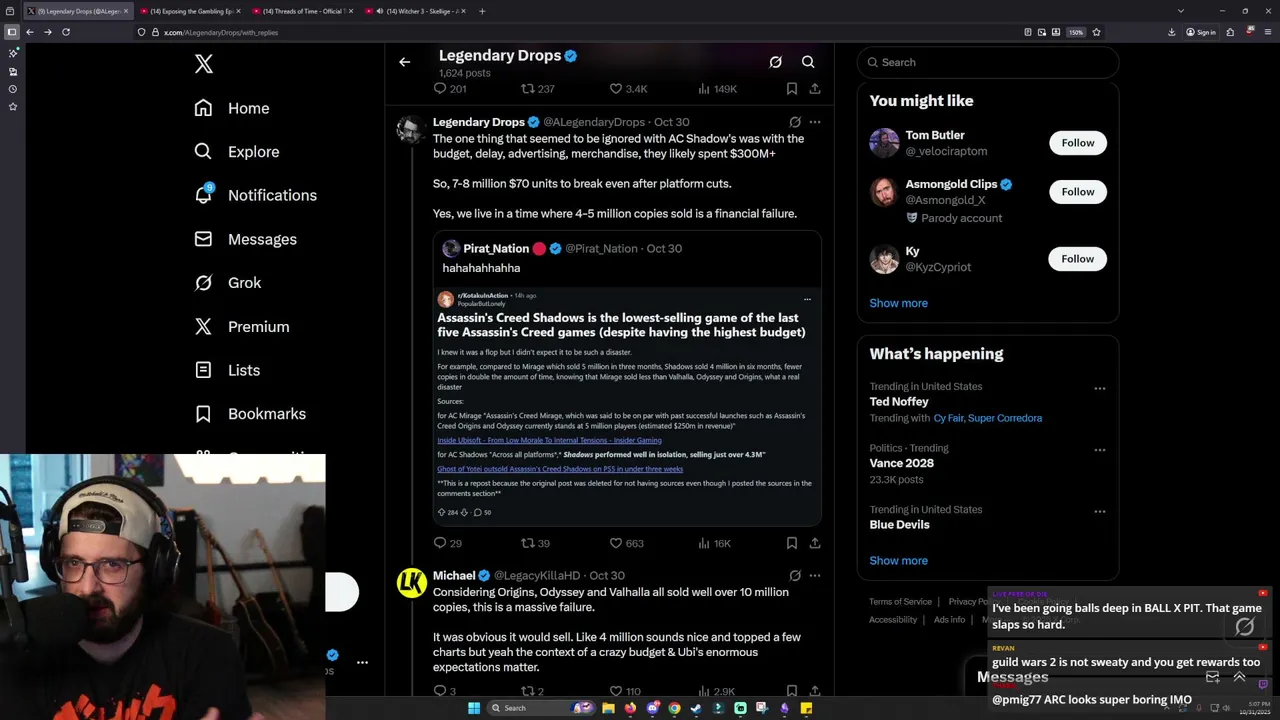Click the X logo above Home
This screenshot has width=1280, height=720.
204,64
